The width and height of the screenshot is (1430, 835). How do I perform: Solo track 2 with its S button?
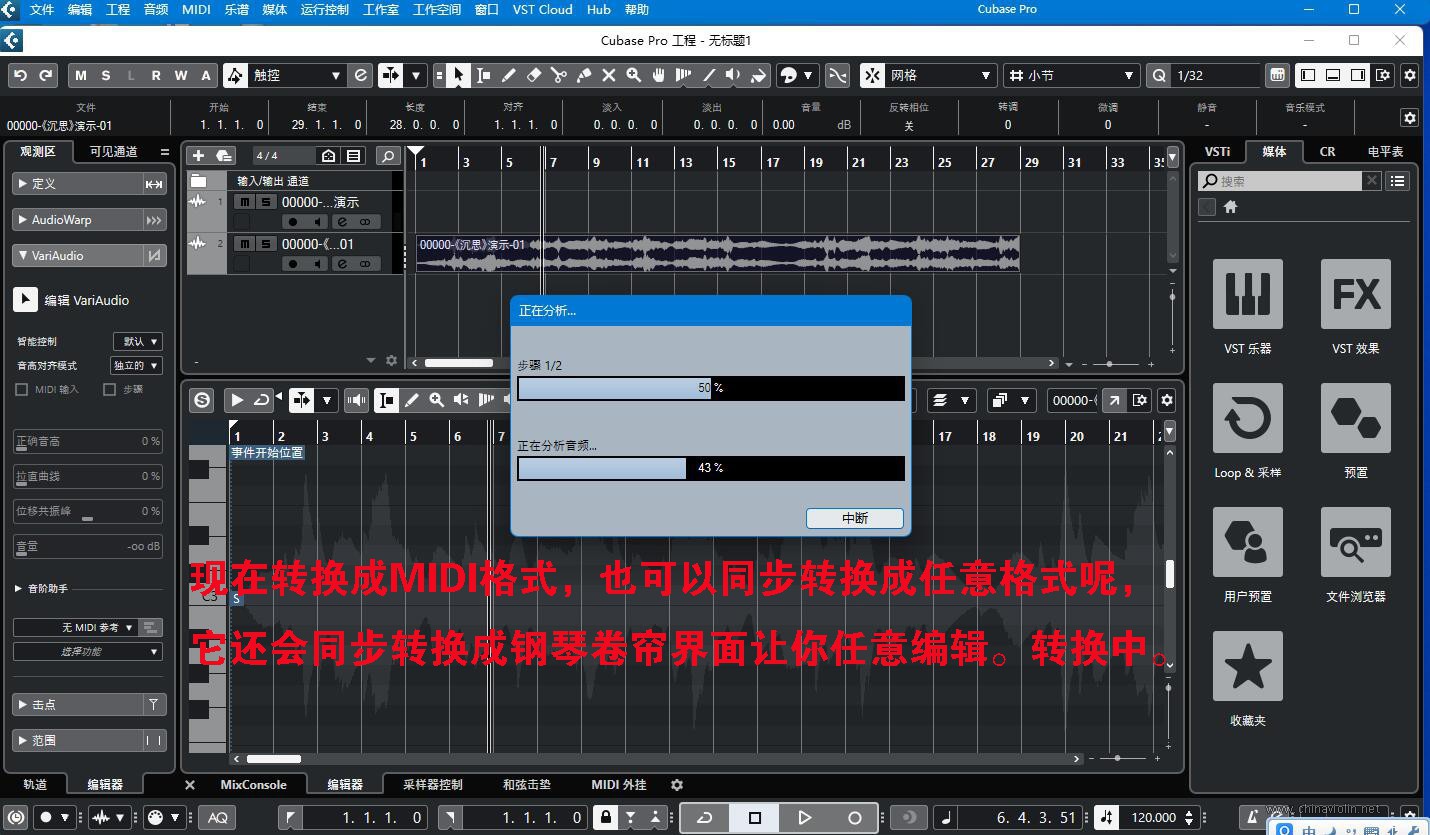(265, 244)
